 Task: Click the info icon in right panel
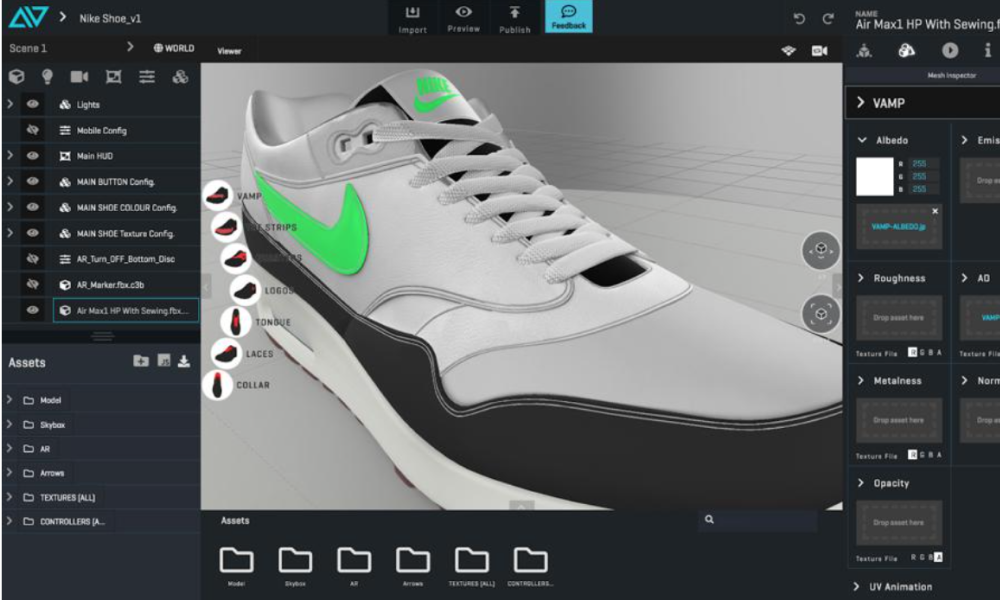click(987, 50)
